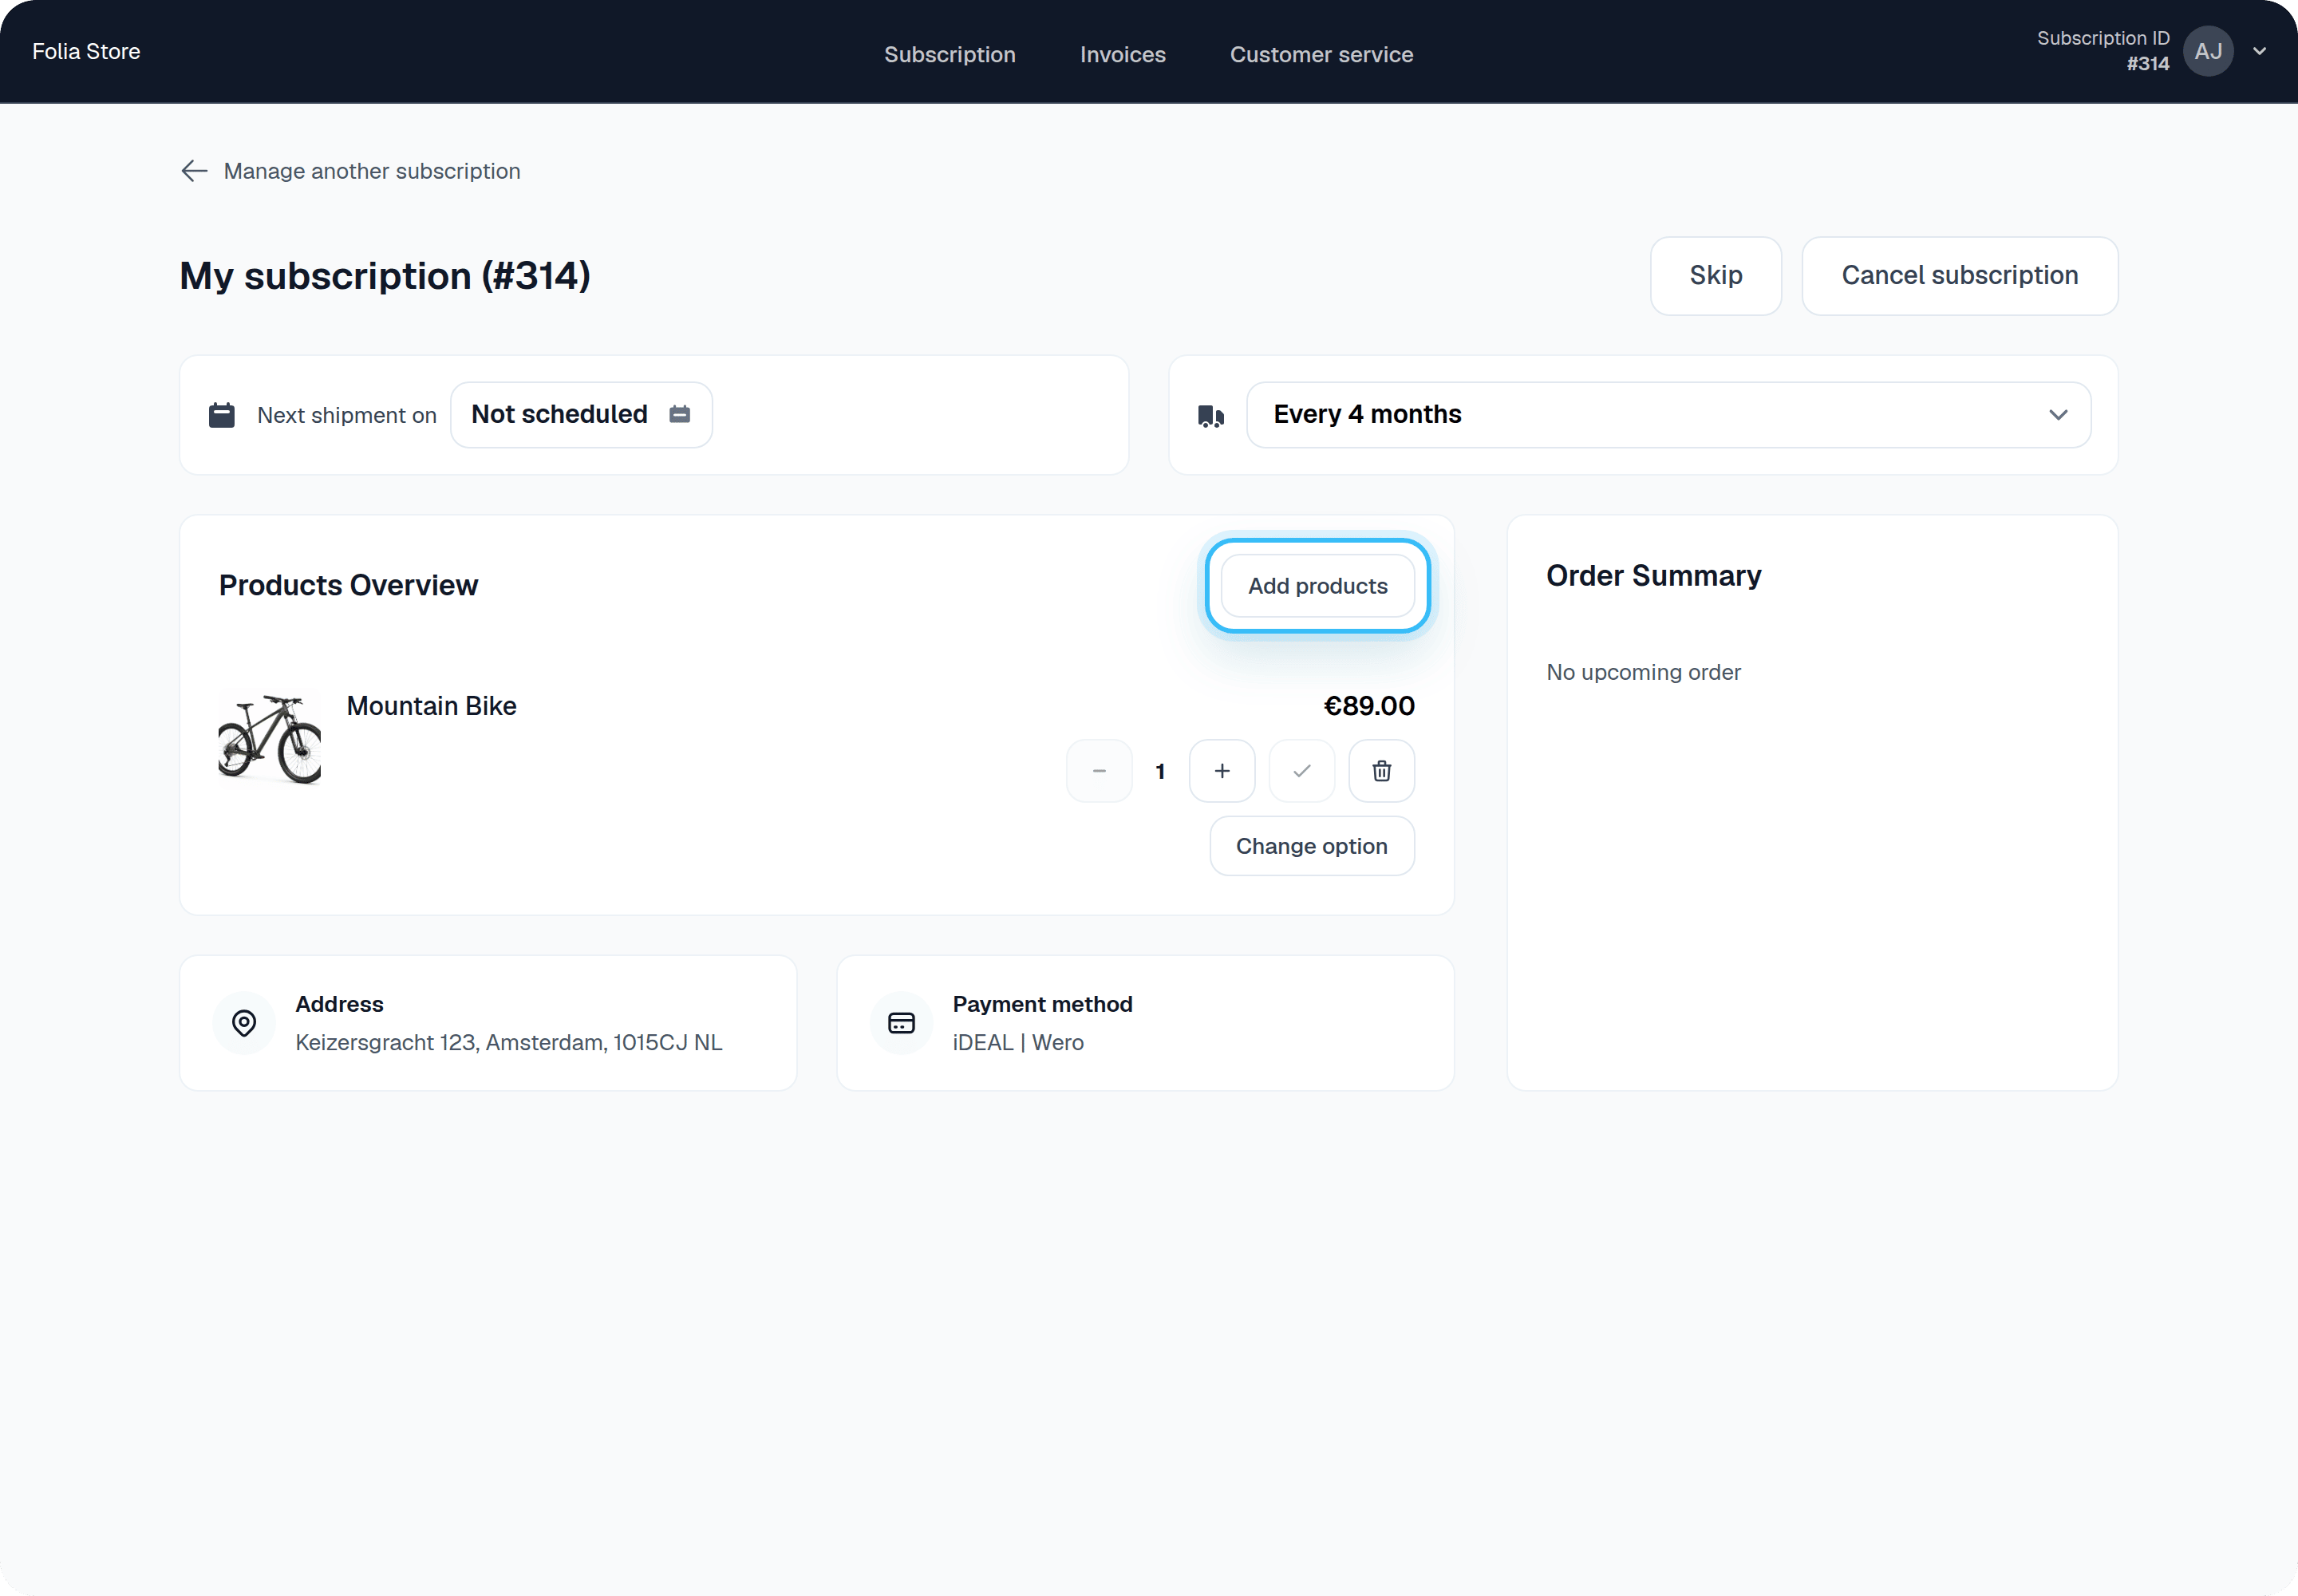Click the AJ avatar
The width and height of the screenshot is (2298, 1596).
[x=2208, y=51]
